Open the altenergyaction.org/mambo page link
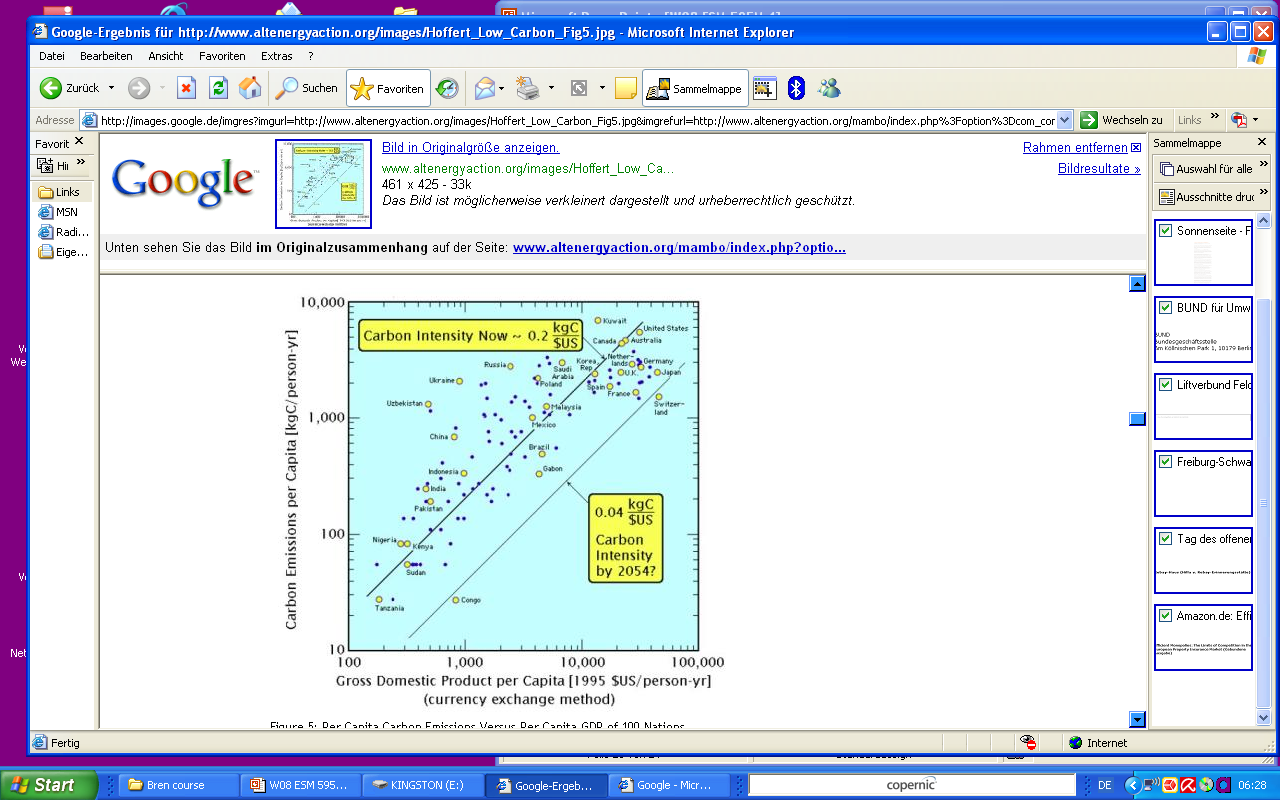Viewport: 1280px width, 800px height. [679, 247]
